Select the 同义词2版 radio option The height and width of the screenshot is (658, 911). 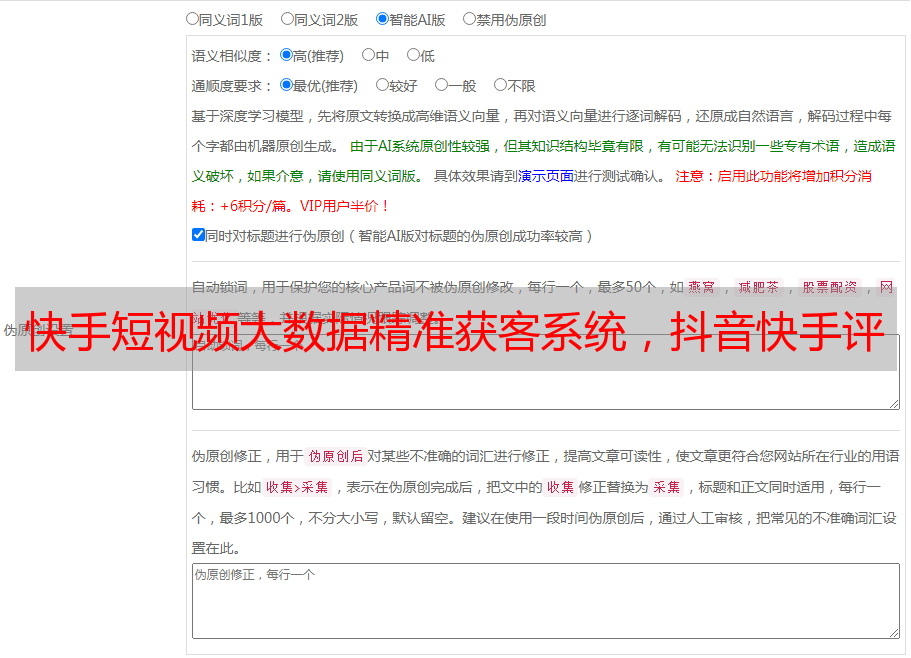pos(287,19)
